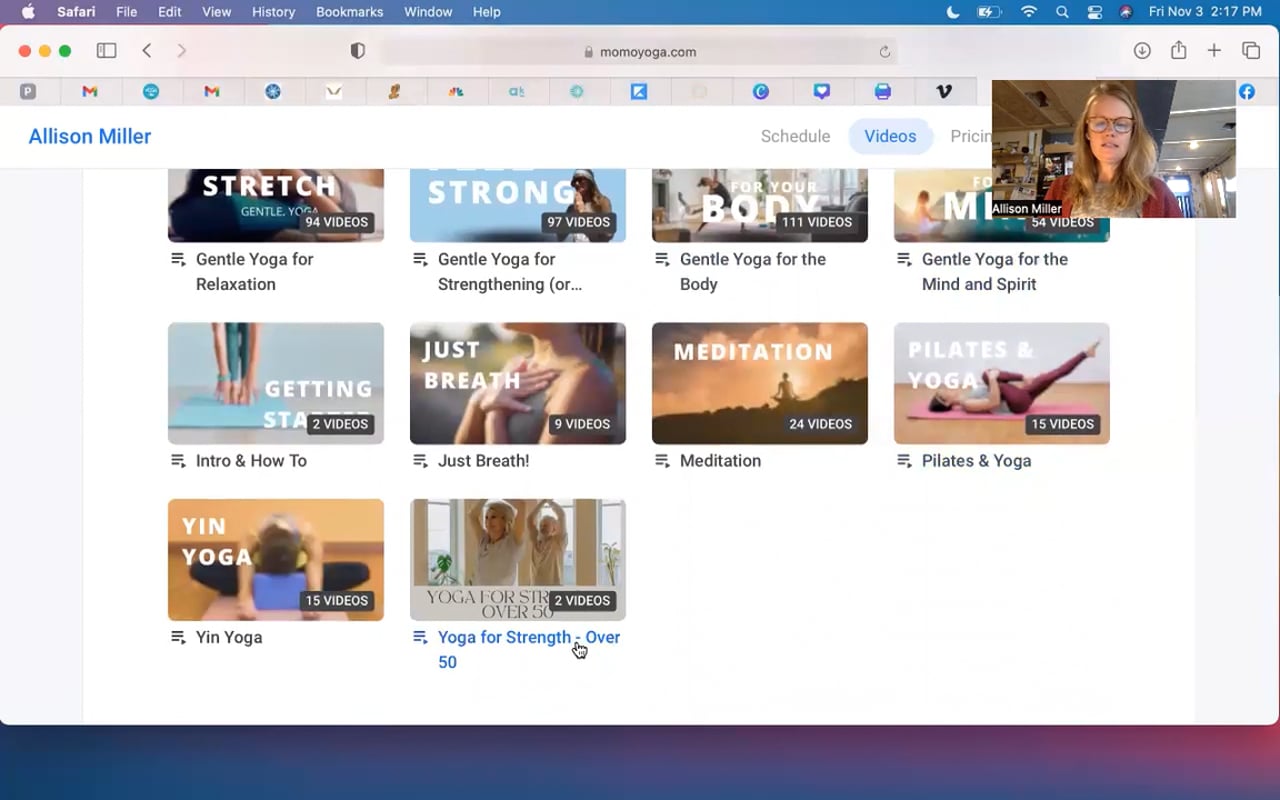
Task: Click the Share icon in Safari toolbar
Action: pyautogui.click(x=1178, y=51)
